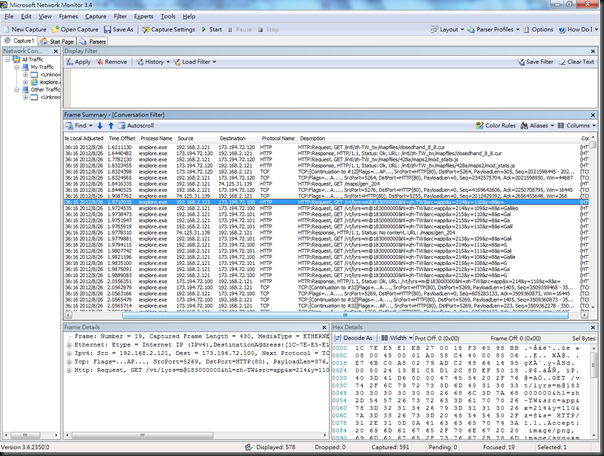Screen dimensions: 604x456
Task: Click the find previous up arrow
Action: (111, 126)
